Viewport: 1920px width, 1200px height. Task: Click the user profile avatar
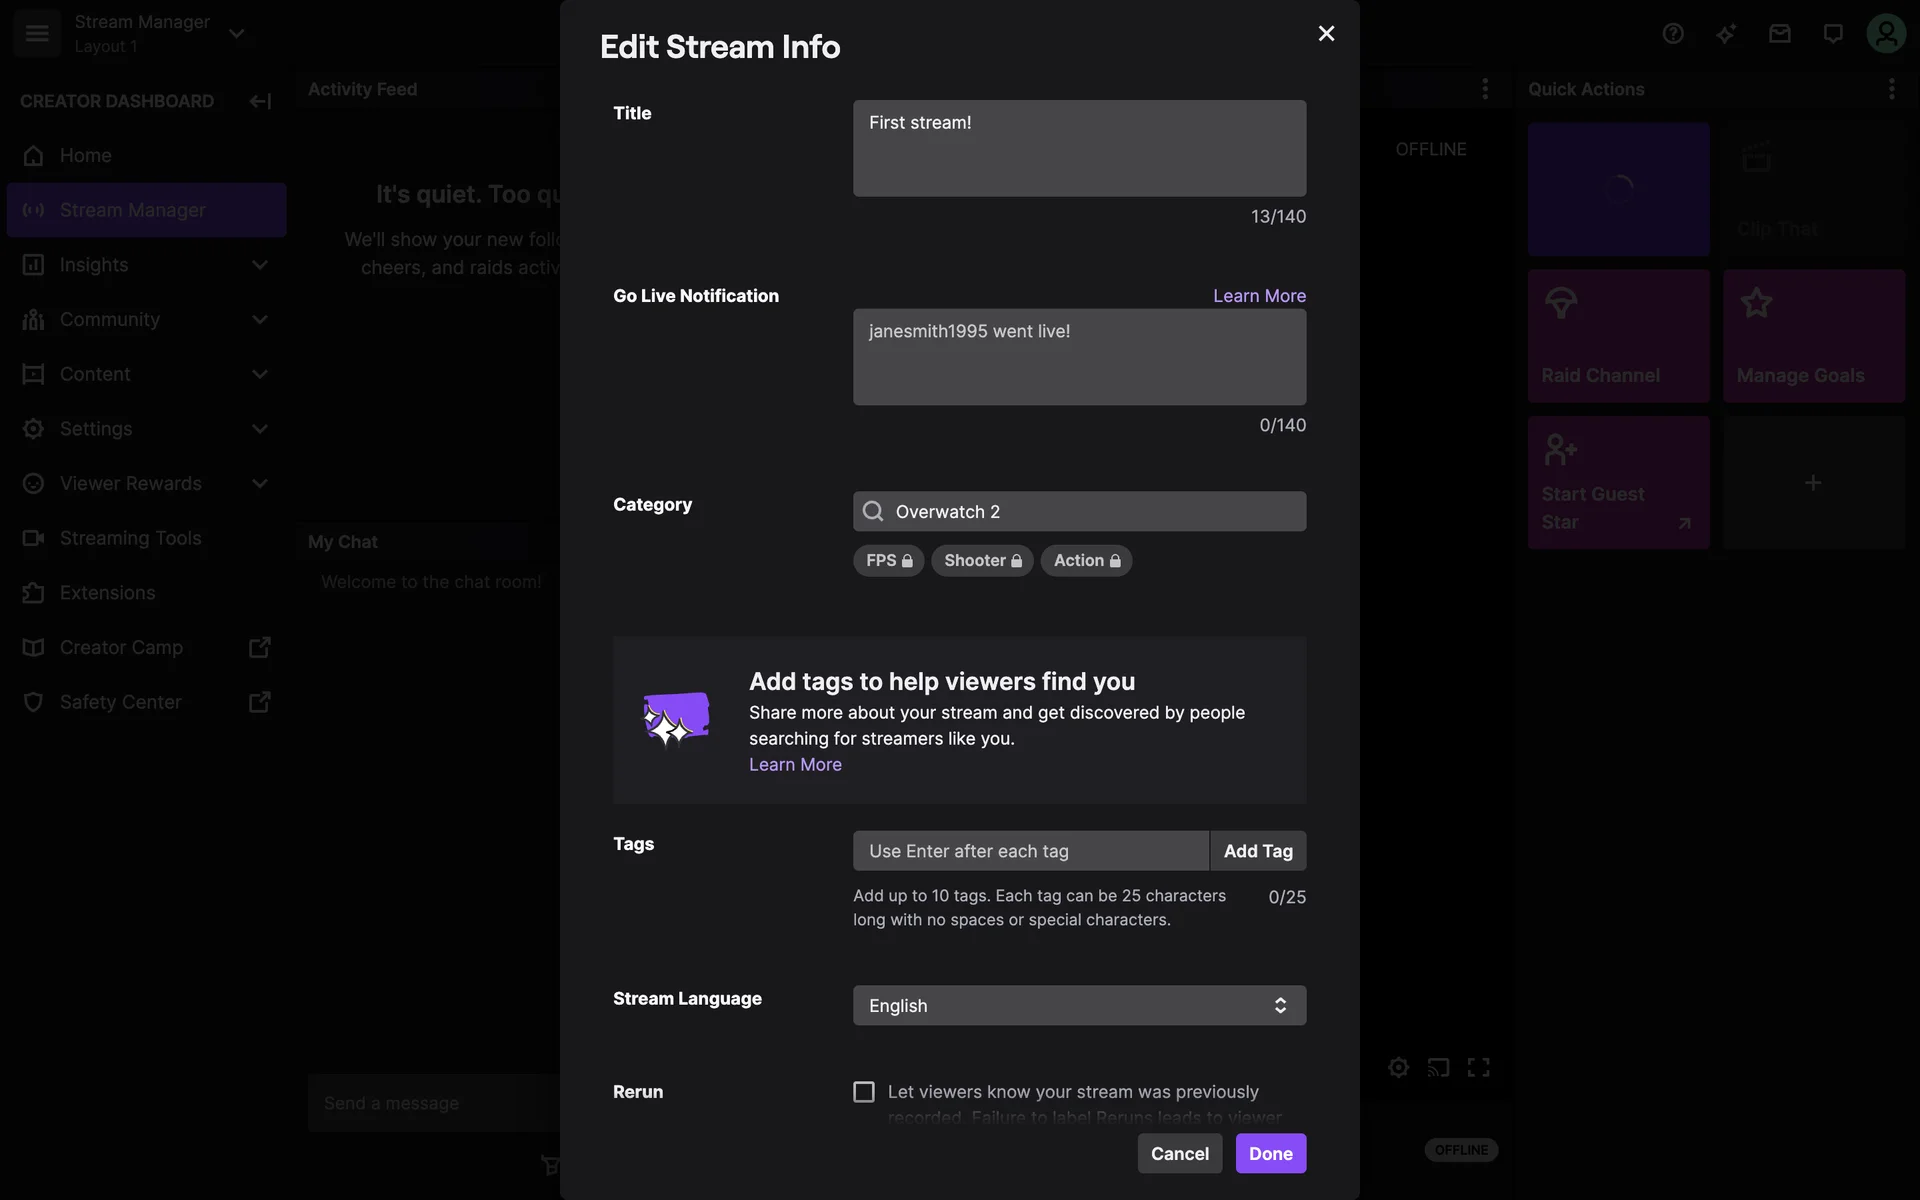click(x=1885, y=34)
